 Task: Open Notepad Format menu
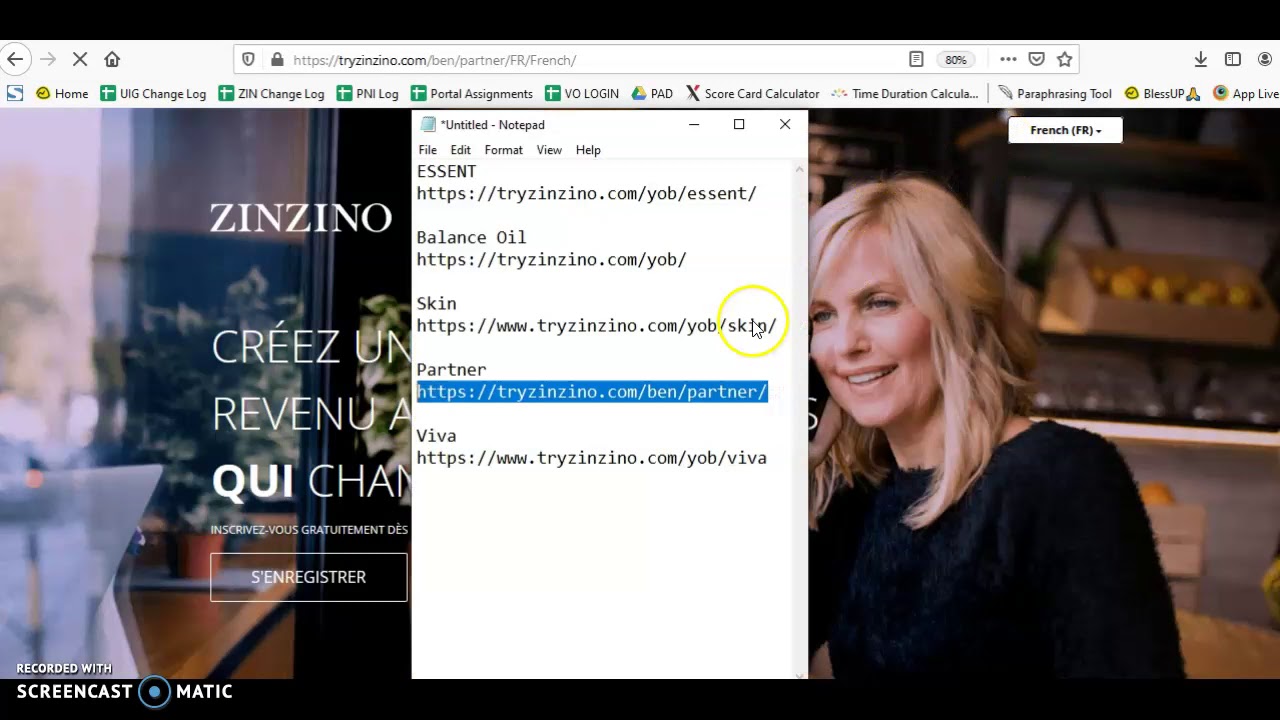503,150
